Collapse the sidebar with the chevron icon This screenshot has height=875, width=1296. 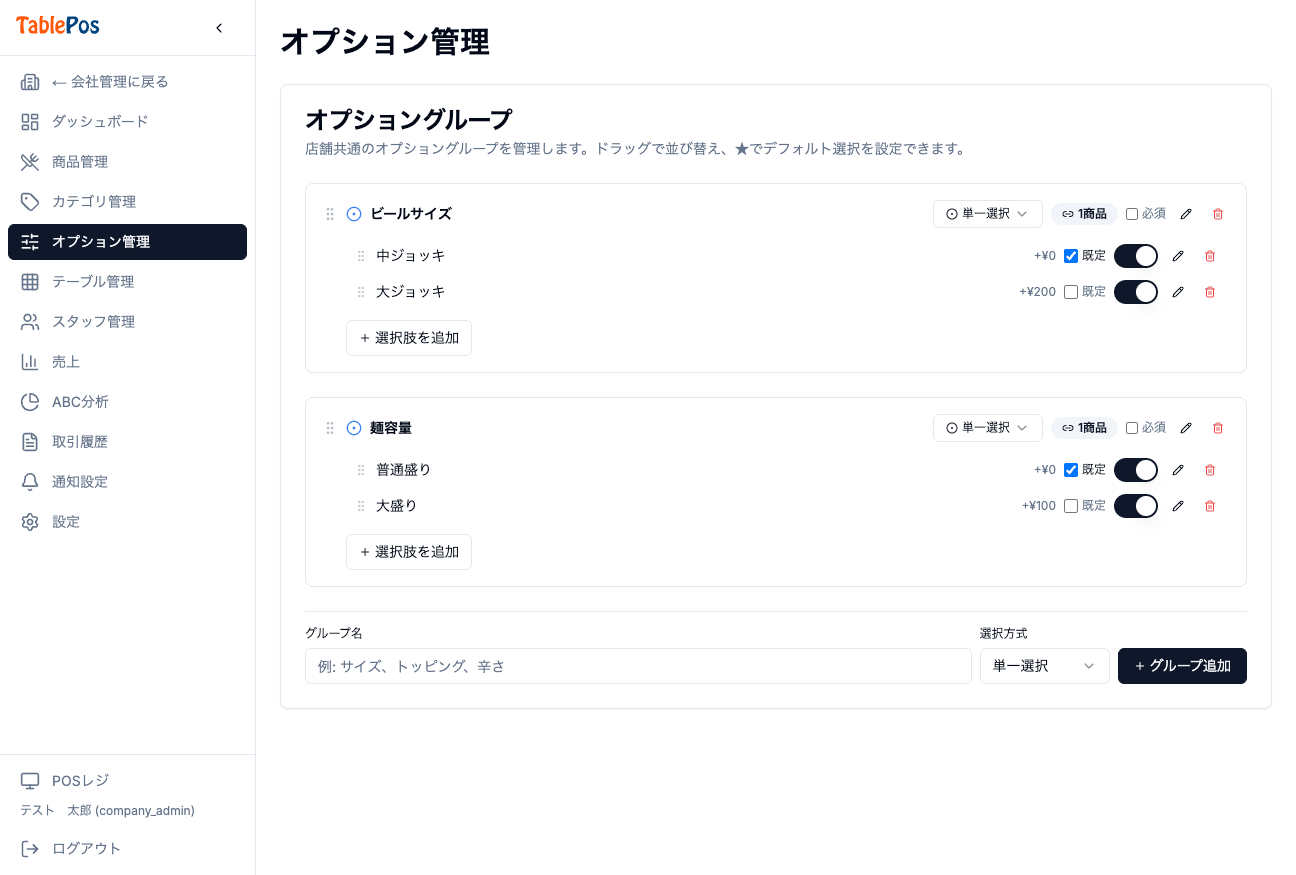tap(219, 28)
